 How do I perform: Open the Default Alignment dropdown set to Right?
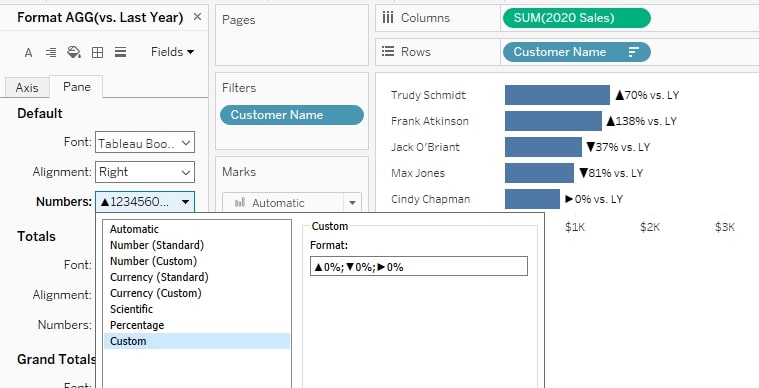pyautogui.click(x=145, y=172)
